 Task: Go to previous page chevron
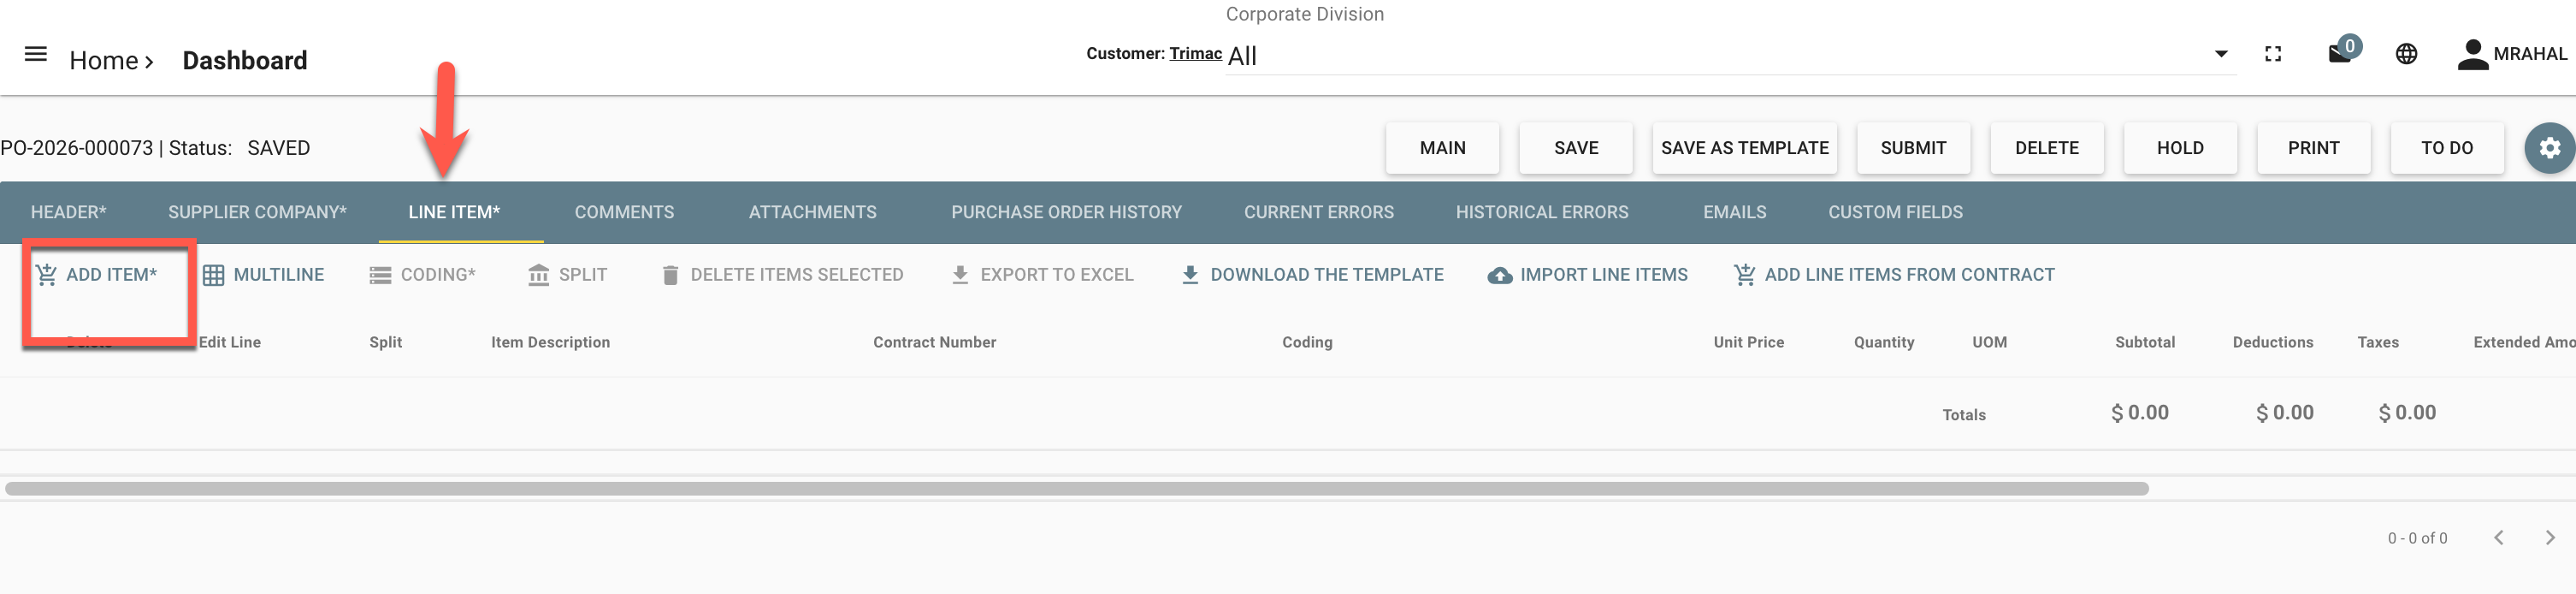point(2498,538)
